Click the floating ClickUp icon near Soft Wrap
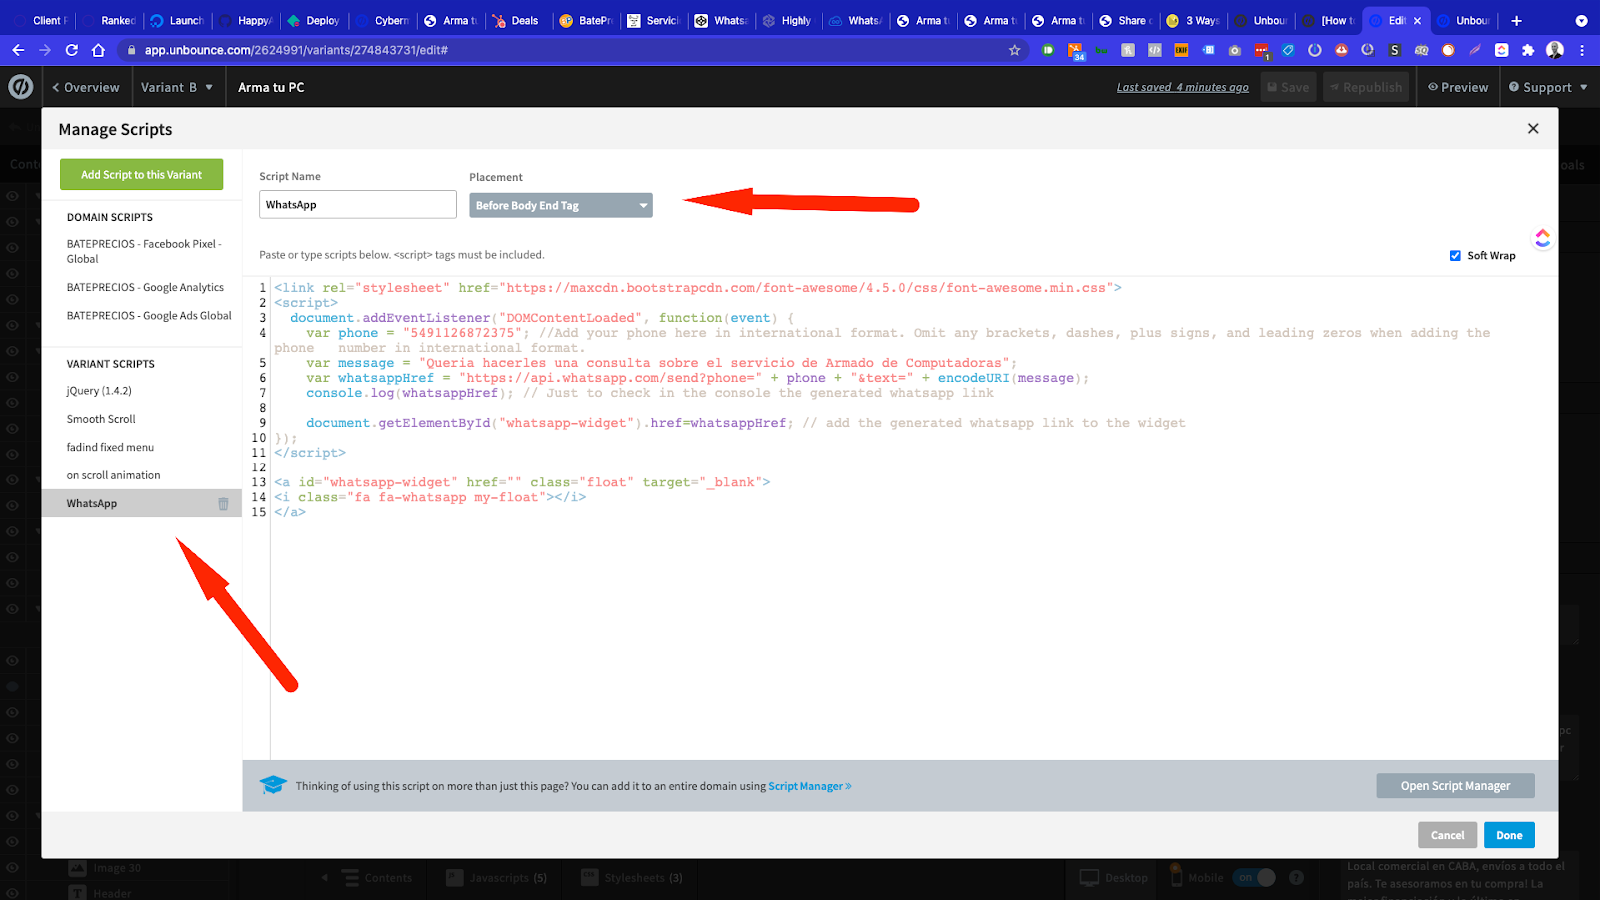 pos(1542,238)
